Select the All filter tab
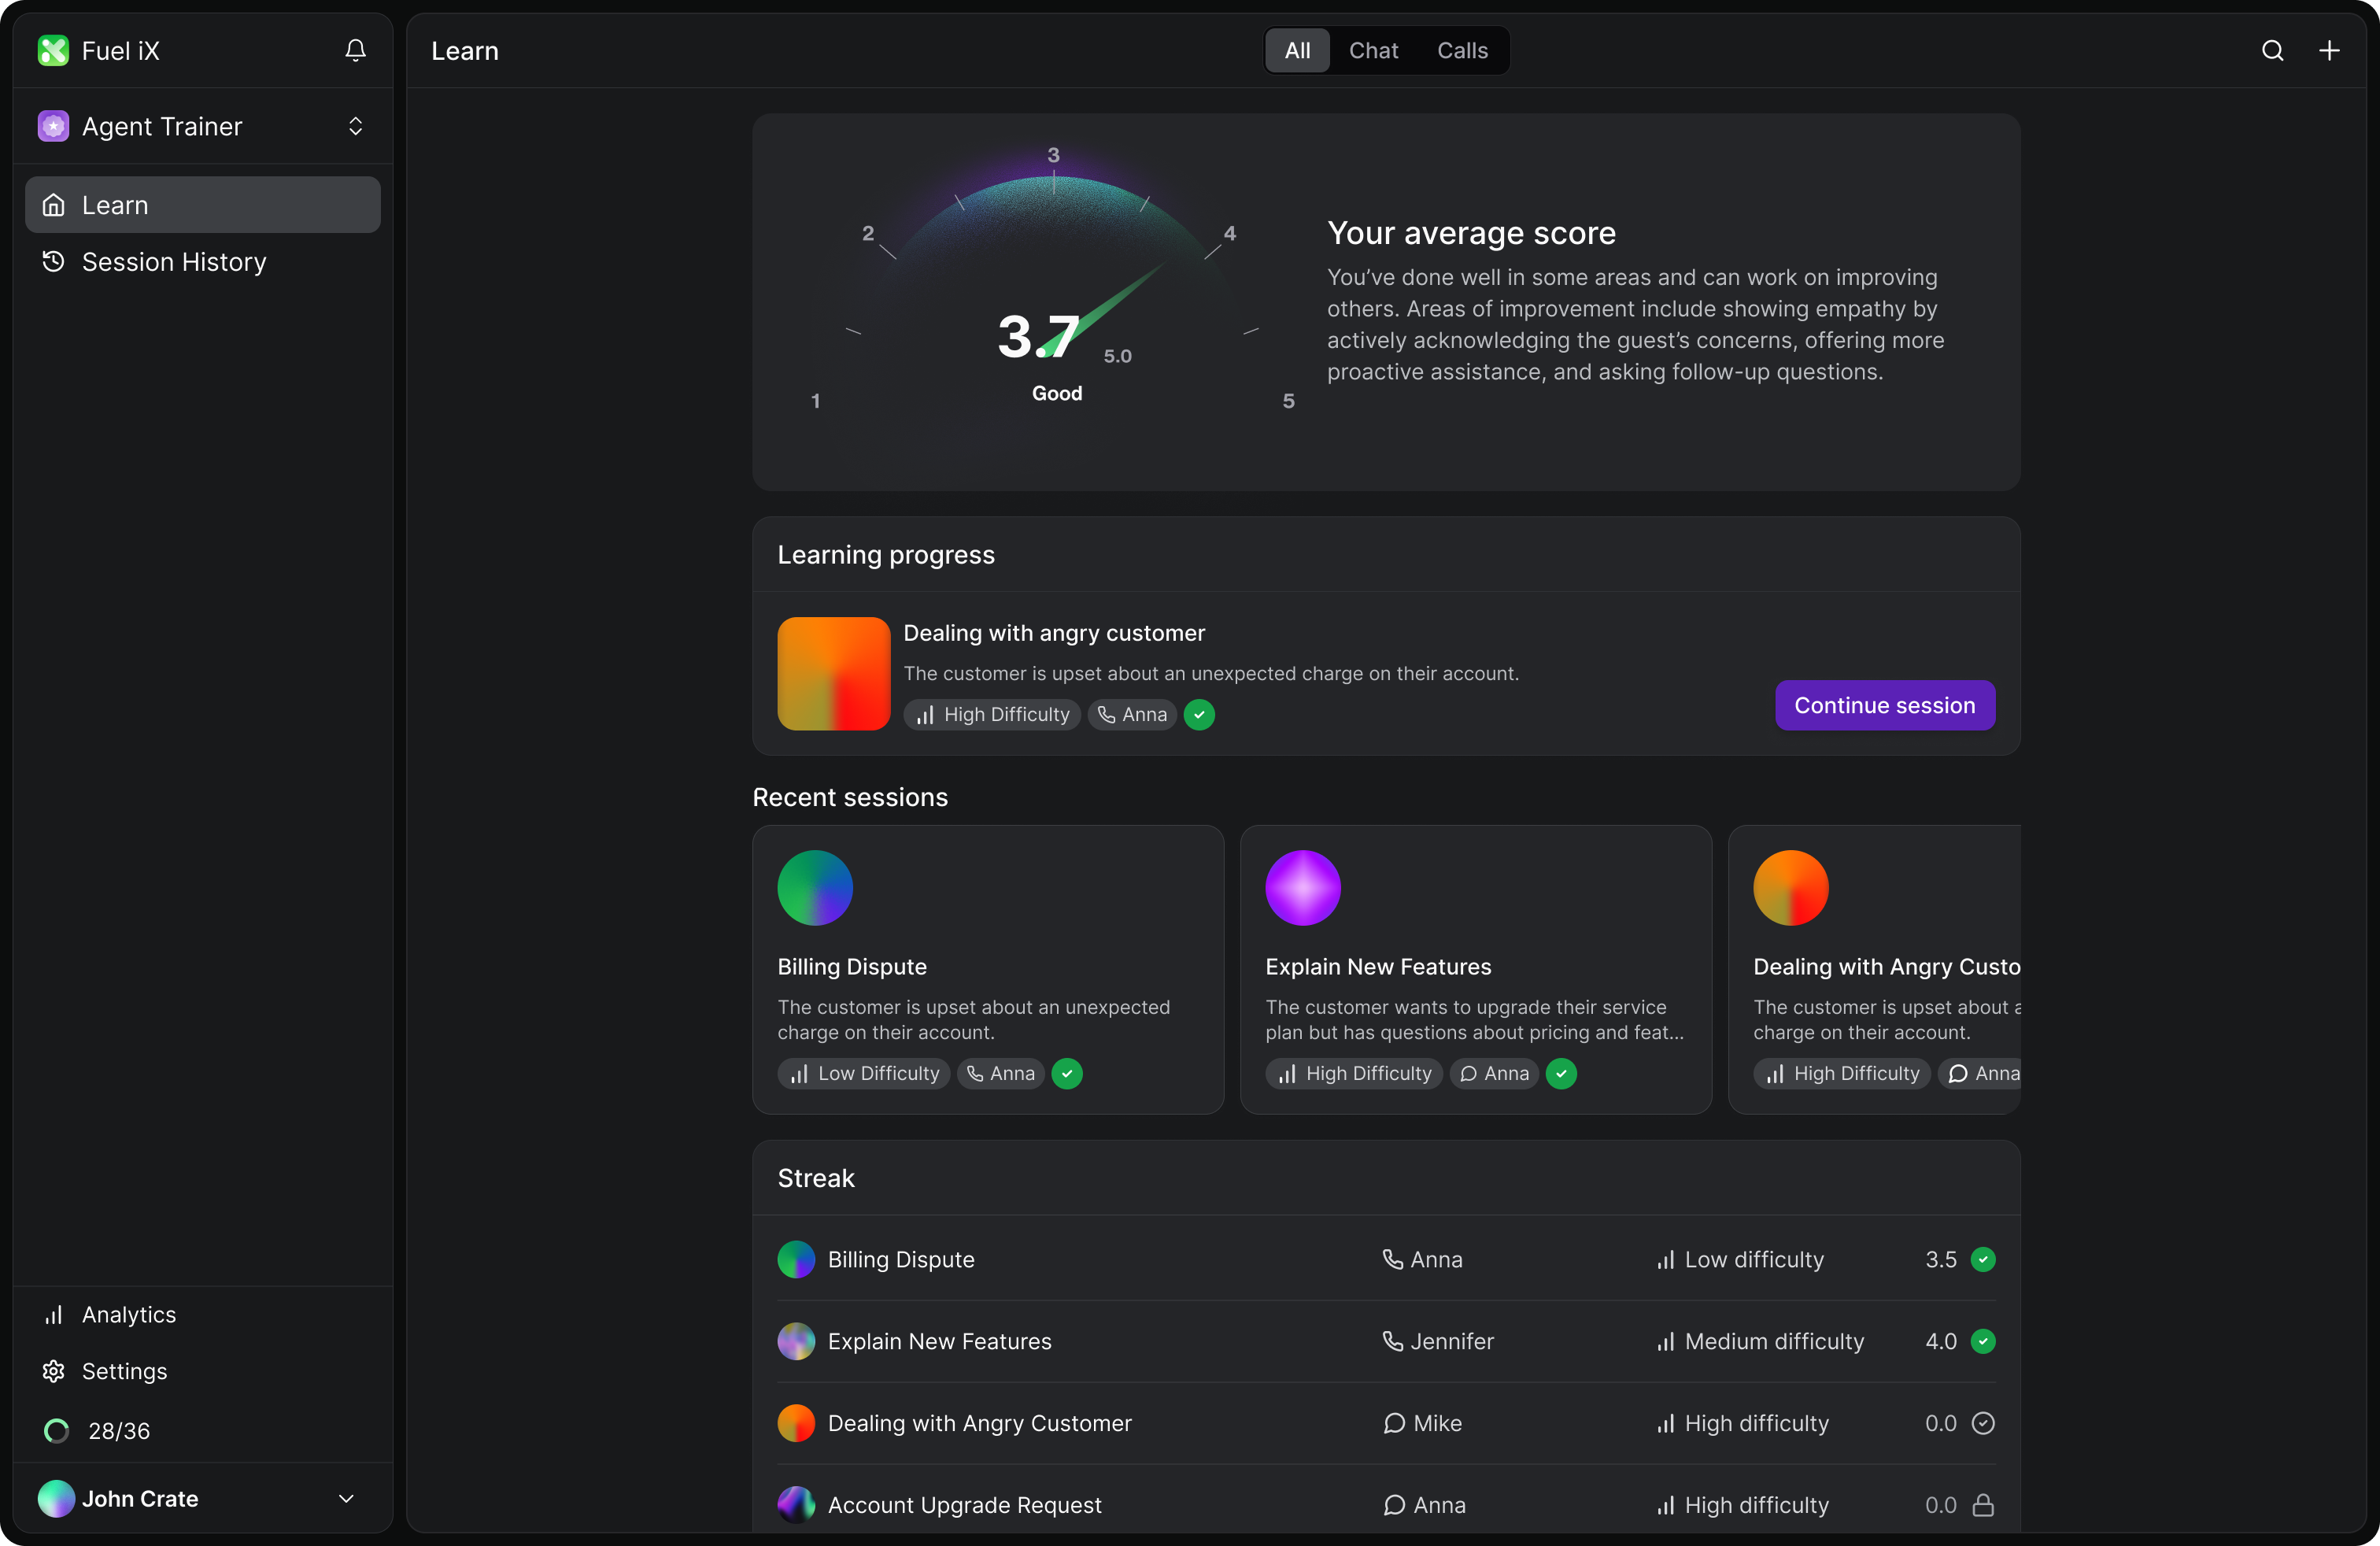Image resolution: width=2380 pixels, height=1546 pixels. pyautogui.click(x=1297, y=50)
